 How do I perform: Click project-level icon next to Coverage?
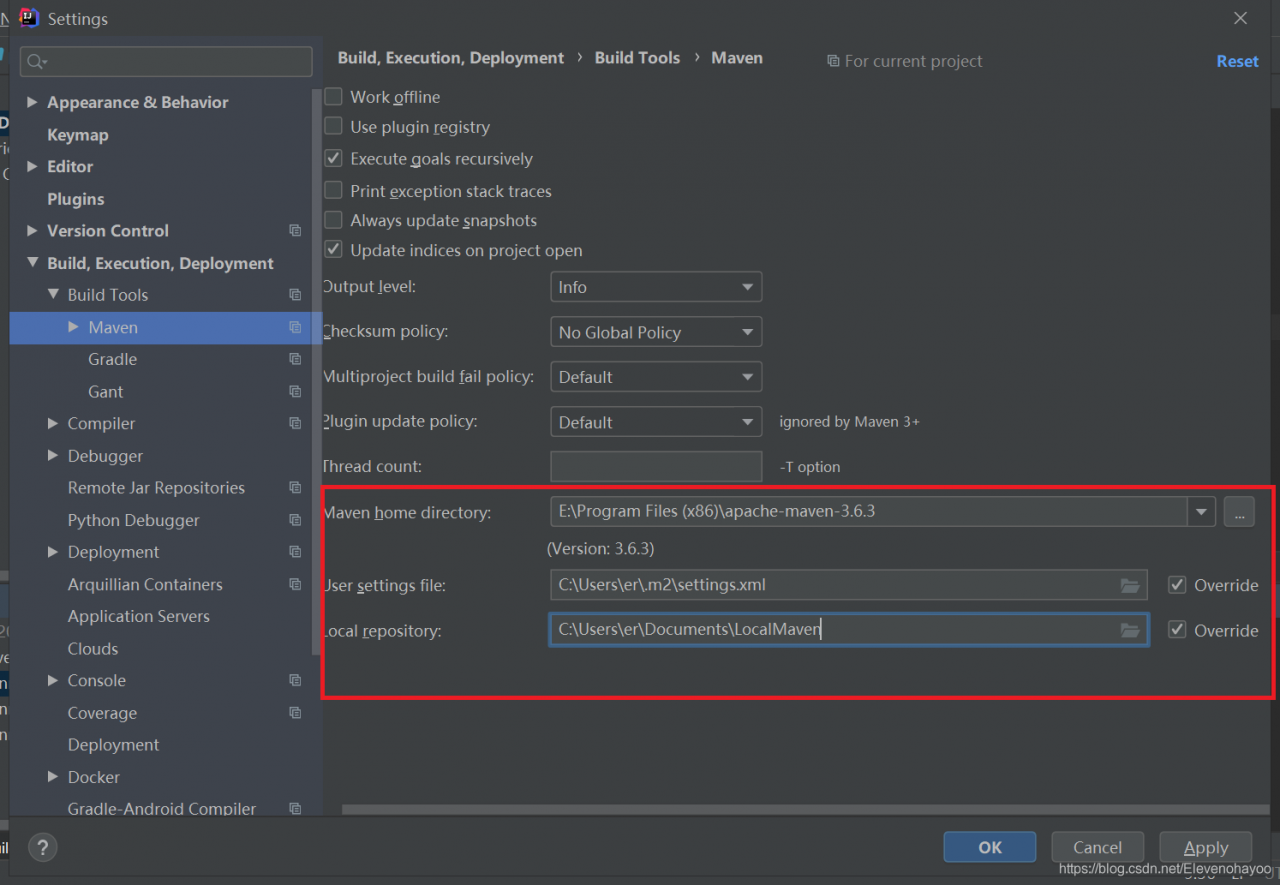pos(295,713)
